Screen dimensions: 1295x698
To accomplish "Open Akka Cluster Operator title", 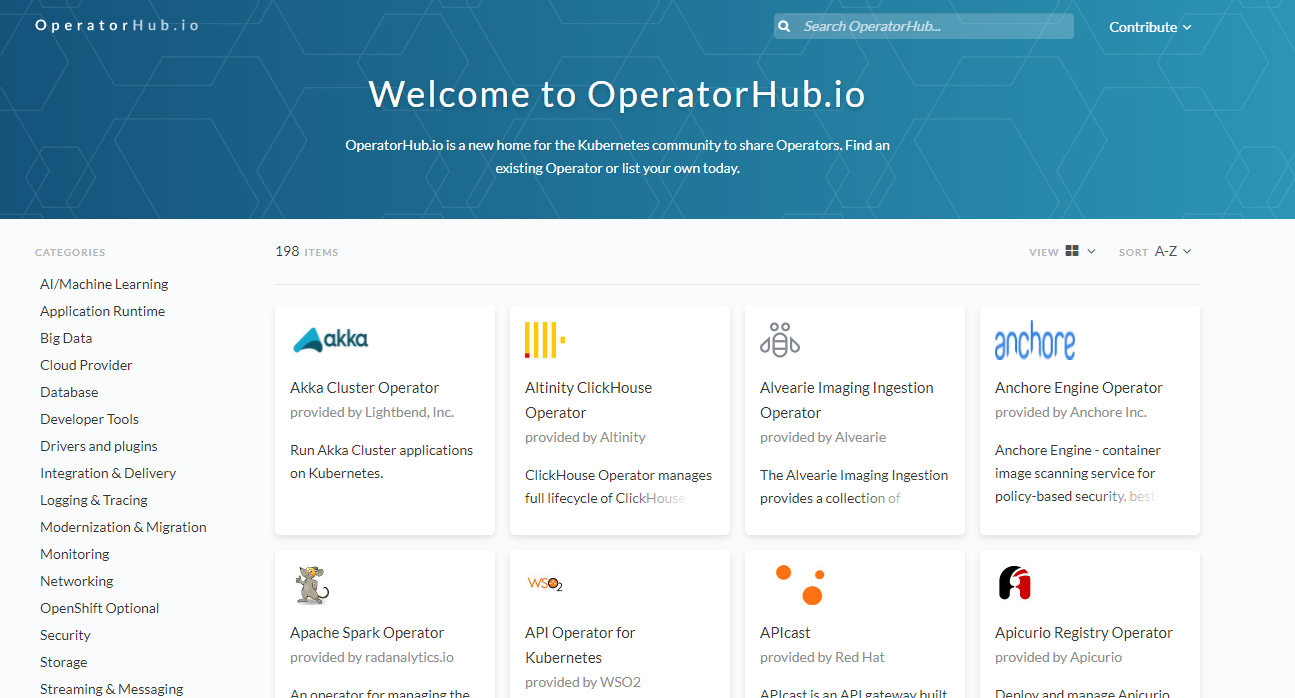I will click(365, 388).
